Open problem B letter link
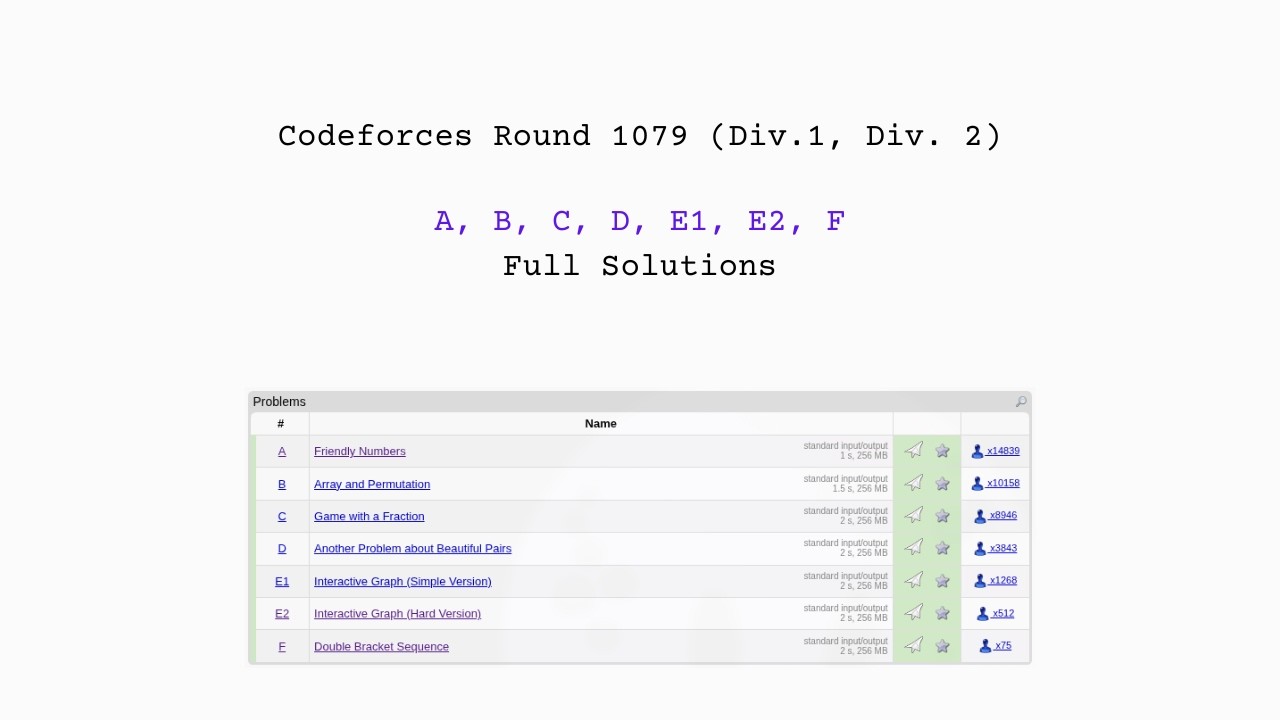The width and height of the screenshot is (1280, 720). pyautogui.click(x=282, y=484)
